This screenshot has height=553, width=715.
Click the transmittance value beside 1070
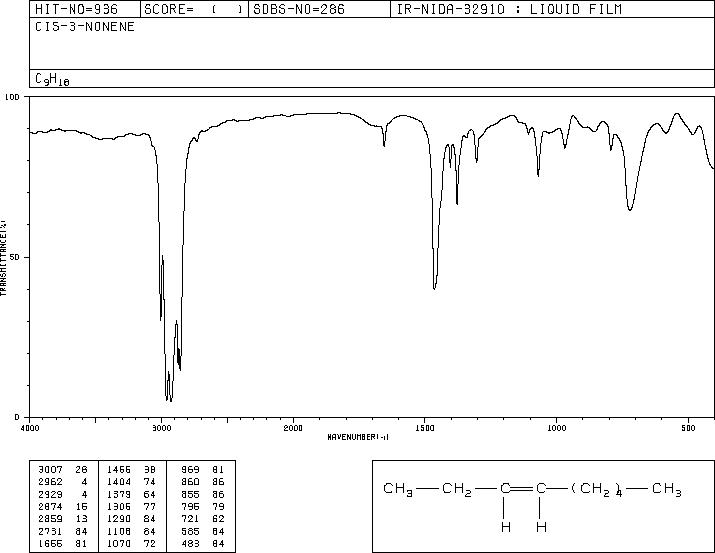(x=150, y=544)
